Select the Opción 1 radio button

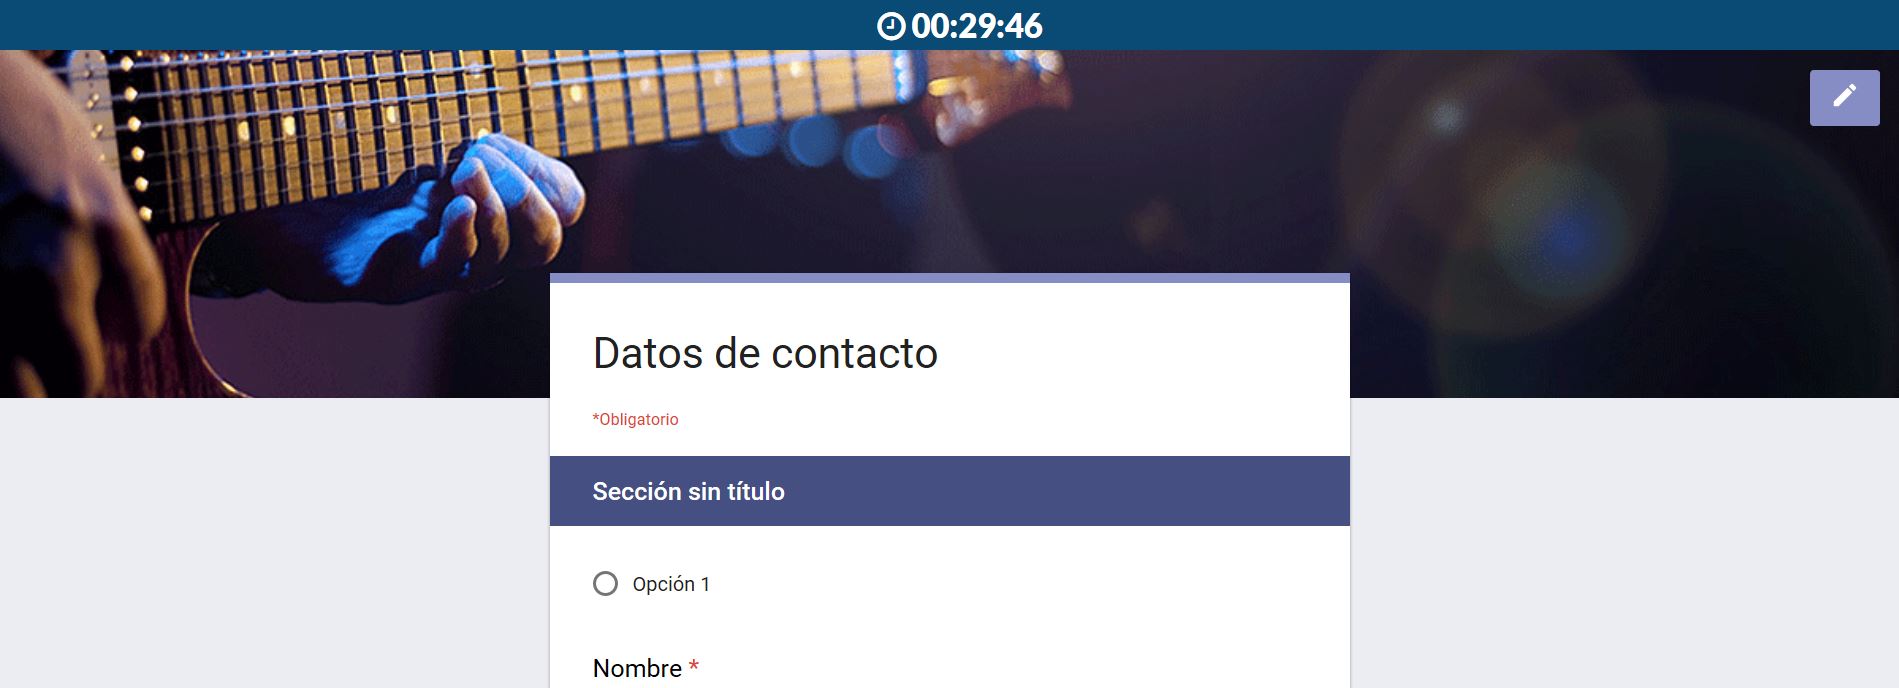tap(605, 584)
